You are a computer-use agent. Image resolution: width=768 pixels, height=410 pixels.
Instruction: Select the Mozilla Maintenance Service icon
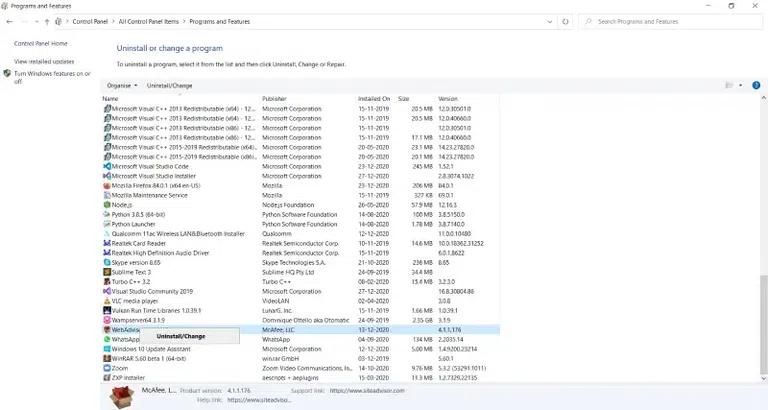(107, 195)
